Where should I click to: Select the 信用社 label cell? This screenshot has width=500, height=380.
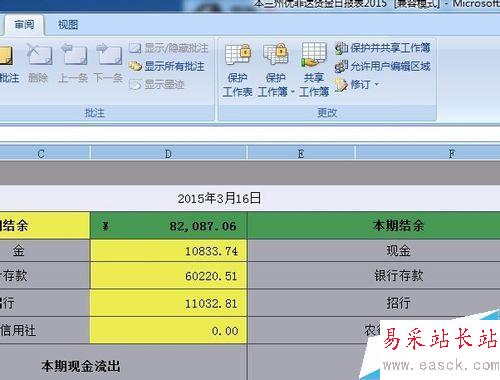pyautogui.click(x=45, y=331)
